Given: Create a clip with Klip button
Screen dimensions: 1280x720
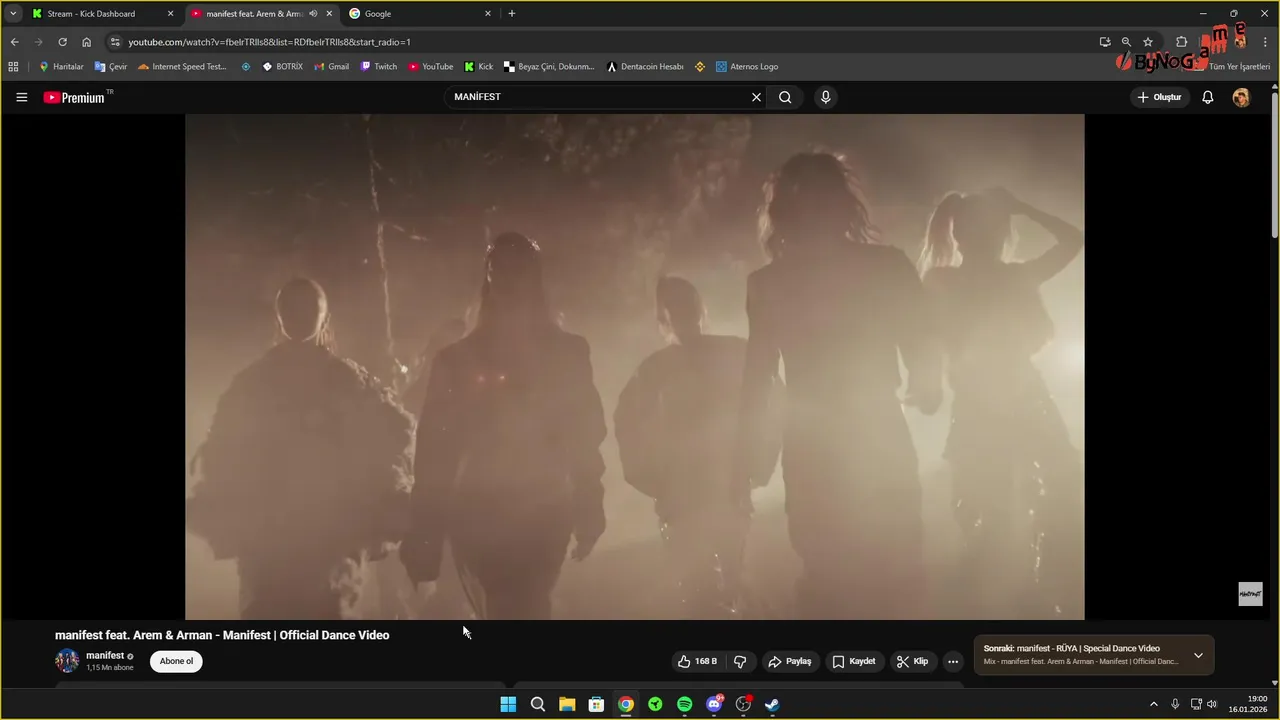Looking at the screenshot, I should point(912,661).
